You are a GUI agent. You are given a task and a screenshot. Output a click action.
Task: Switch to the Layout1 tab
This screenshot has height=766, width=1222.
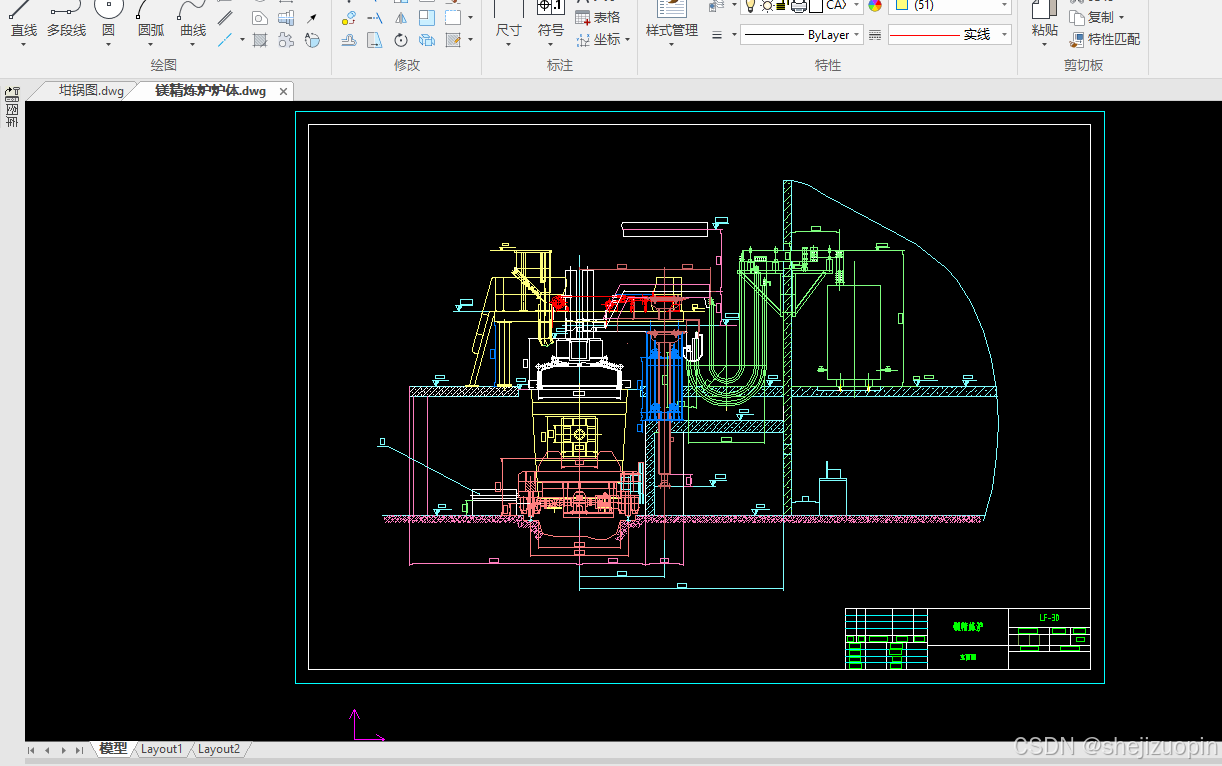pyautogui.click(x=161, y=749)
